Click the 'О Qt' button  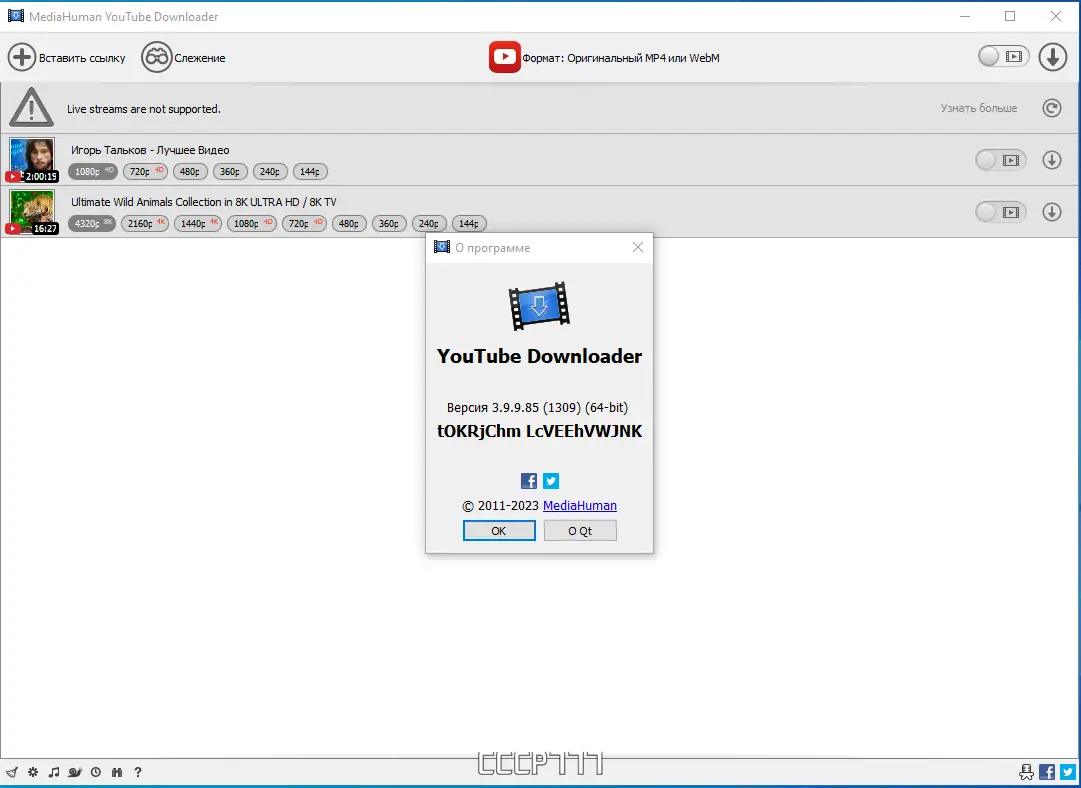[x=580, y=530]
